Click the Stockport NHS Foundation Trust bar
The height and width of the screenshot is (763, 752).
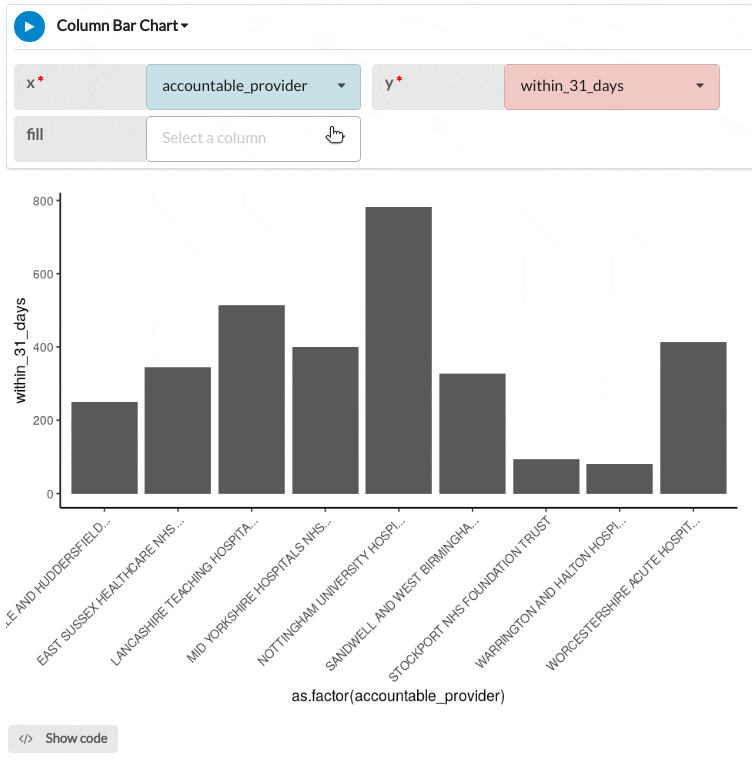[546, 476]
